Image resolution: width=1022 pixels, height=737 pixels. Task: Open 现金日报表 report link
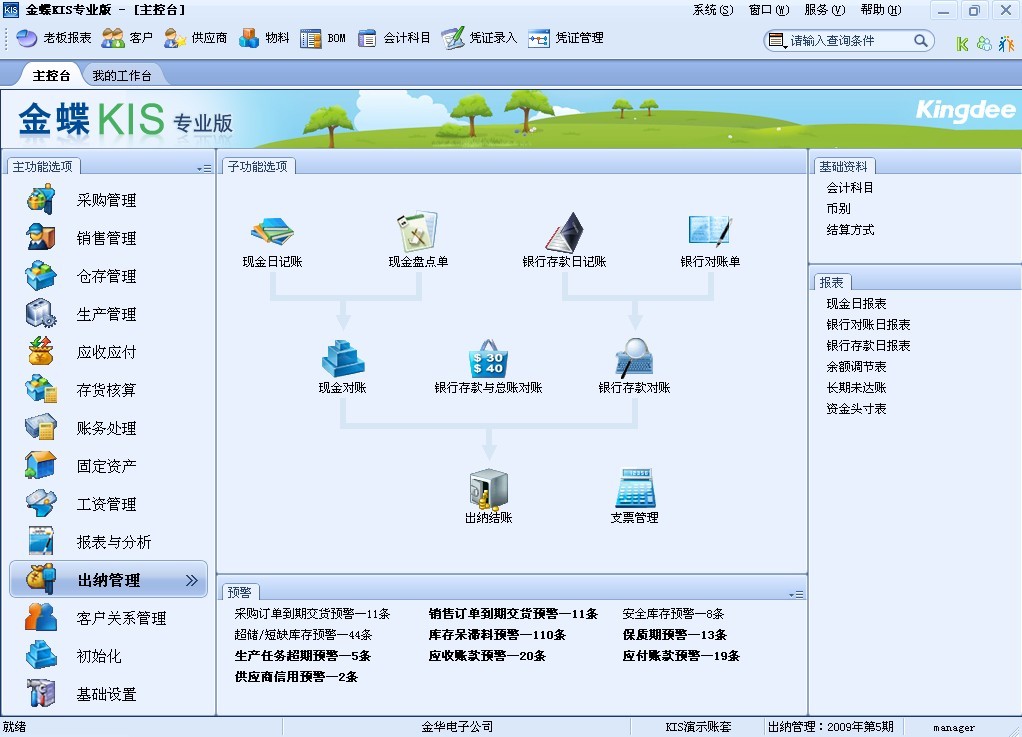click(856, 304)
